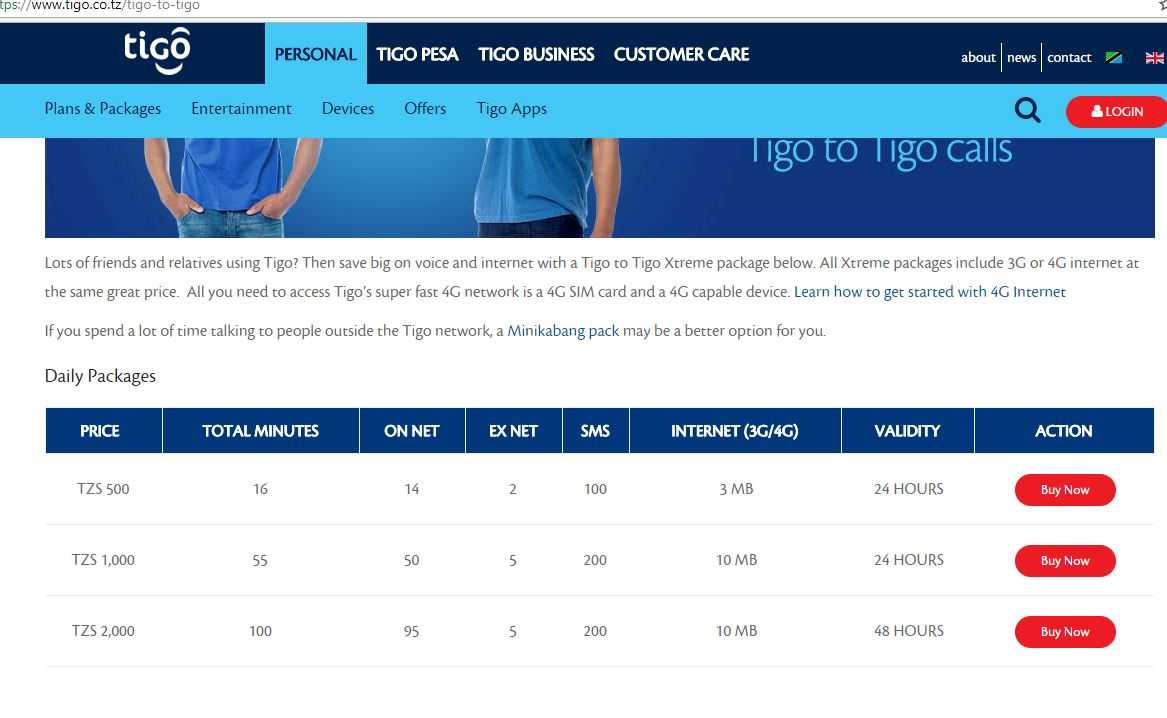Open Plans & Packages menu

tap(103, 109)
